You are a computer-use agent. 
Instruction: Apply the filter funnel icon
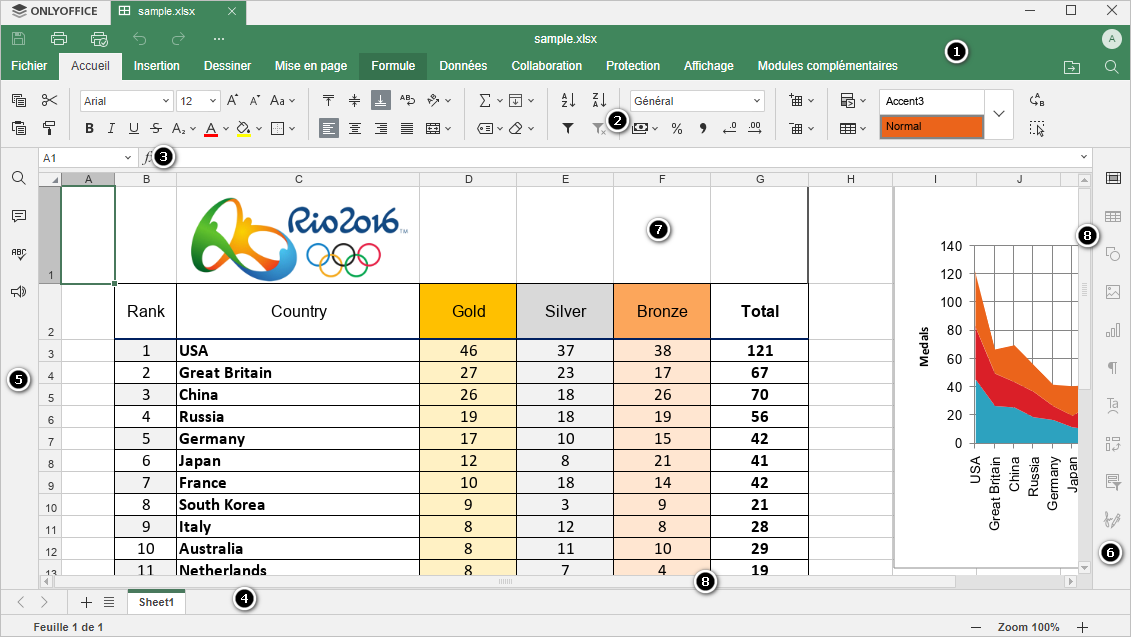(x=568, y=128)
